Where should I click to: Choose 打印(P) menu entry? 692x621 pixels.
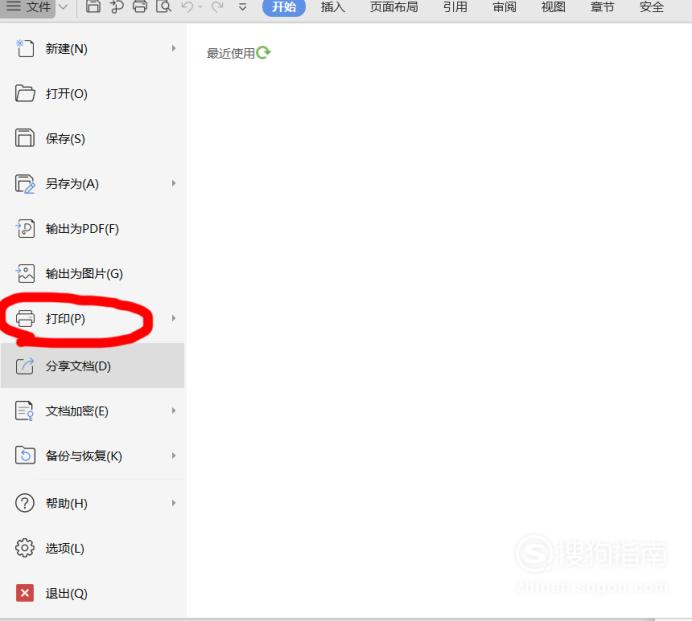93,319
